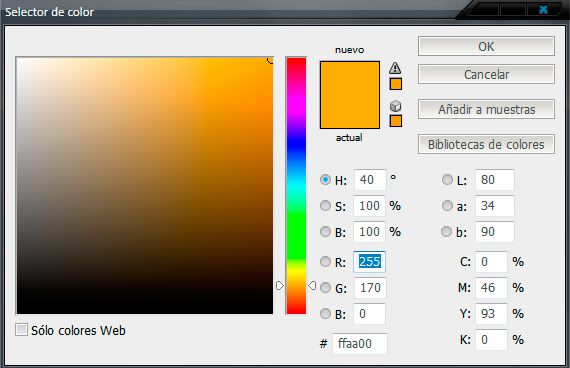The image size is (570, 368).
Task: Click the M magenta percentage field
Action: (491, 288)
